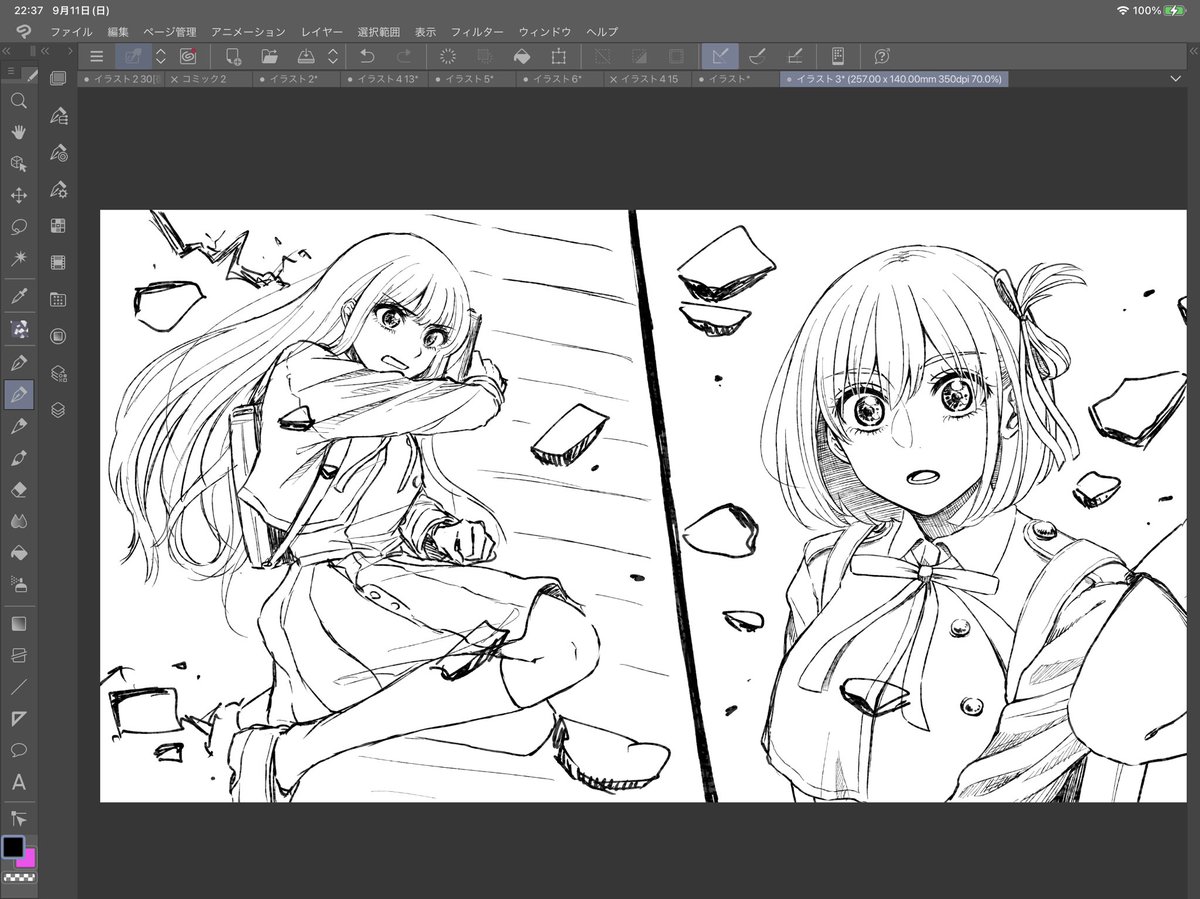Select the Balloon speech bubble tool
Image resolution: width=1200 pixels, height=899 pixels.
click(x=18, y=750)
